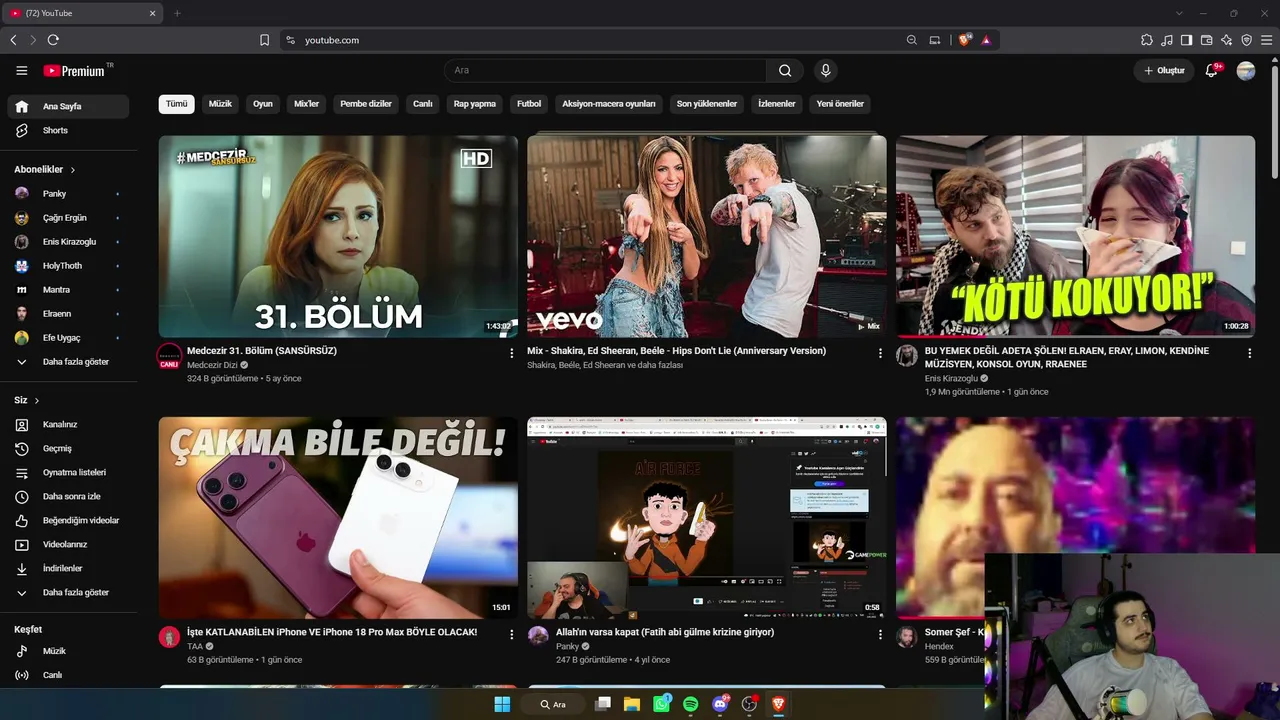Open File Explorer from taskbar

(x=632, y=704)
